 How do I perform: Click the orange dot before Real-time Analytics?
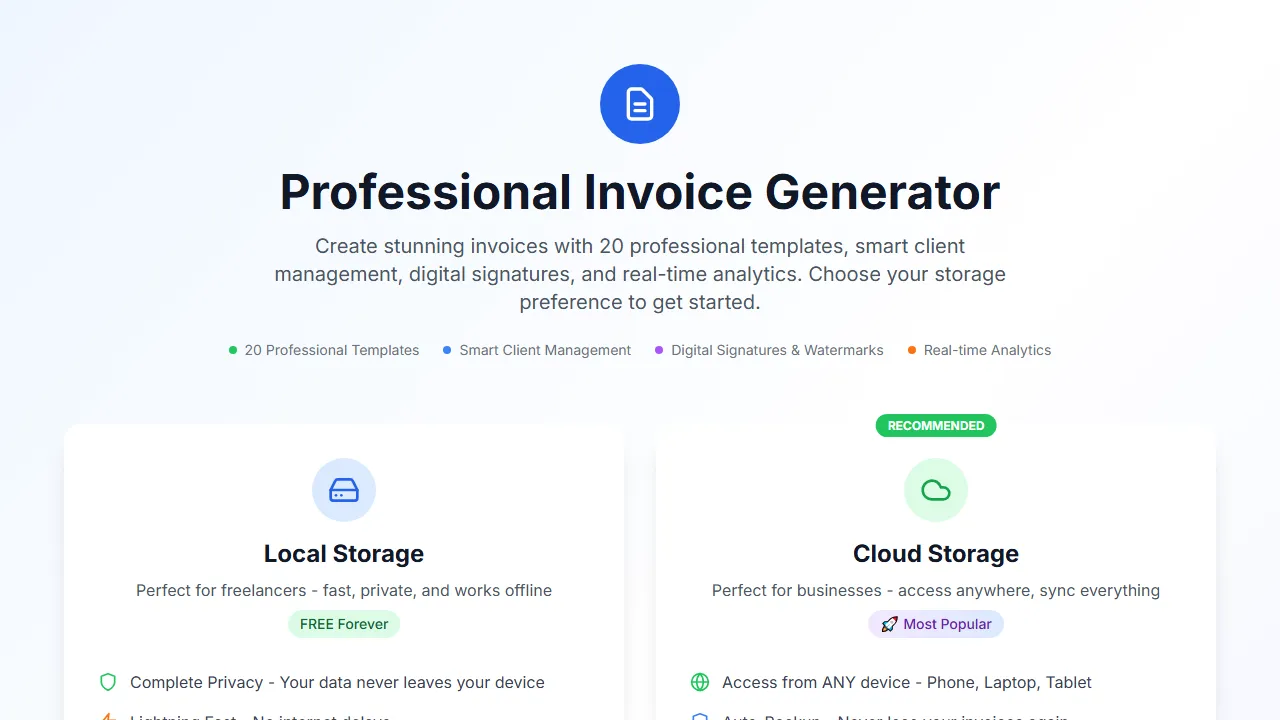pos(911,350)
